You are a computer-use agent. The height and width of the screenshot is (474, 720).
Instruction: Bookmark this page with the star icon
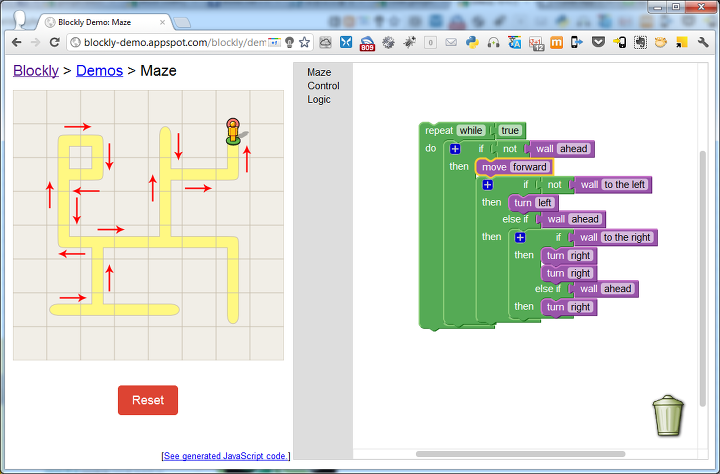(x=304, y=43)
